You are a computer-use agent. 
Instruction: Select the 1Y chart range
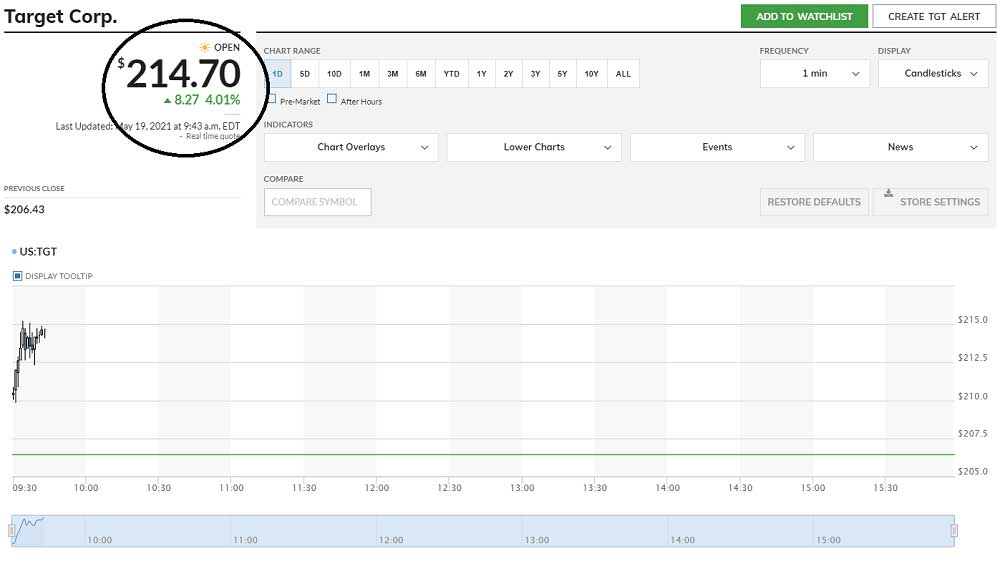(482, 74)
